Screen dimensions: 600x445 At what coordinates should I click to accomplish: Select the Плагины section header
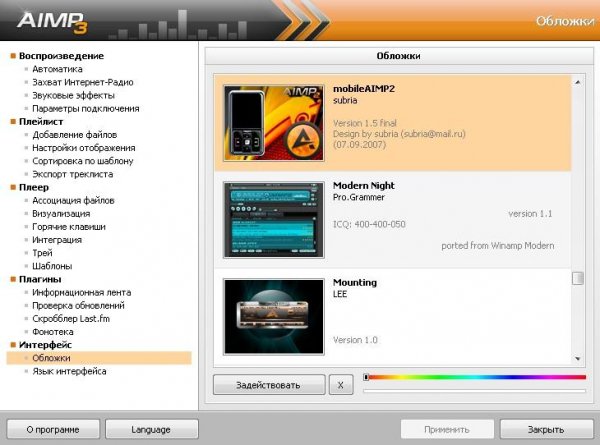[40, 279]
